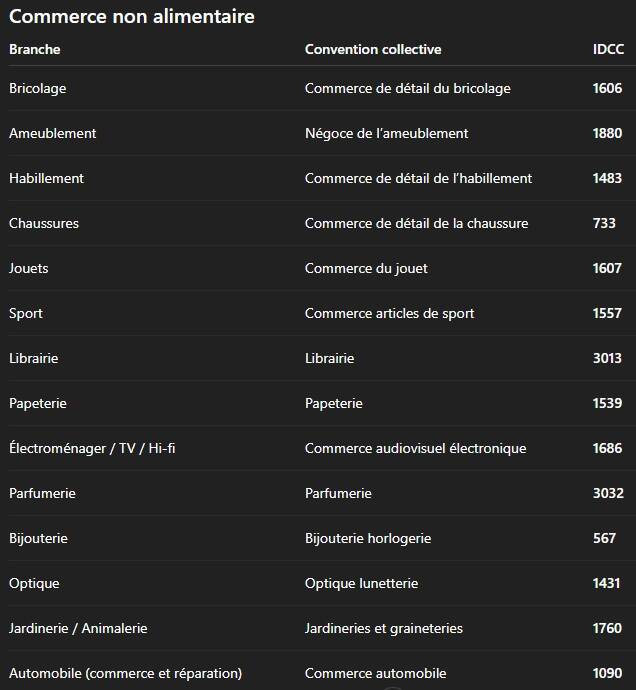Click 'Jardinerie / Animalerie' branch cell
The width and height of the screenshot is (636, 690).
pos(78,628)
